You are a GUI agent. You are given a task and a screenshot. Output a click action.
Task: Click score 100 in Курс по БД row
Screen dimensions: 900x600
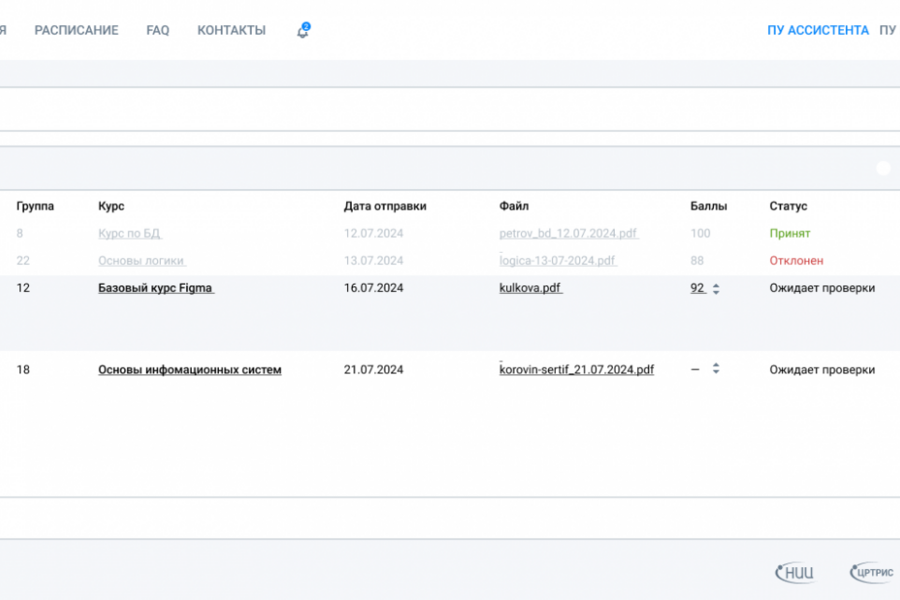pyautogui.click(x=700, y=234)
